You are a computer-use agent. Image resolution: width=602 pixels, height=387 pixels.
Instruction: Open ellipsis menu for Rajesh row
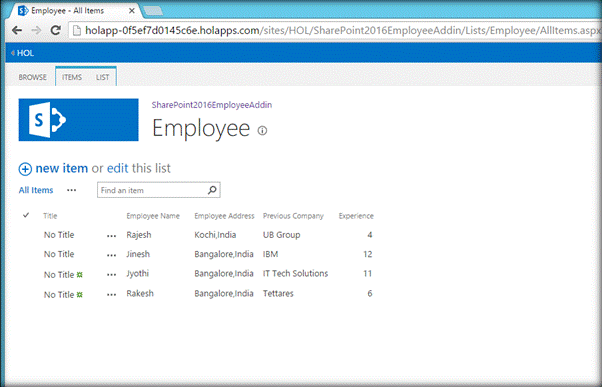click(x=111, y=236)
